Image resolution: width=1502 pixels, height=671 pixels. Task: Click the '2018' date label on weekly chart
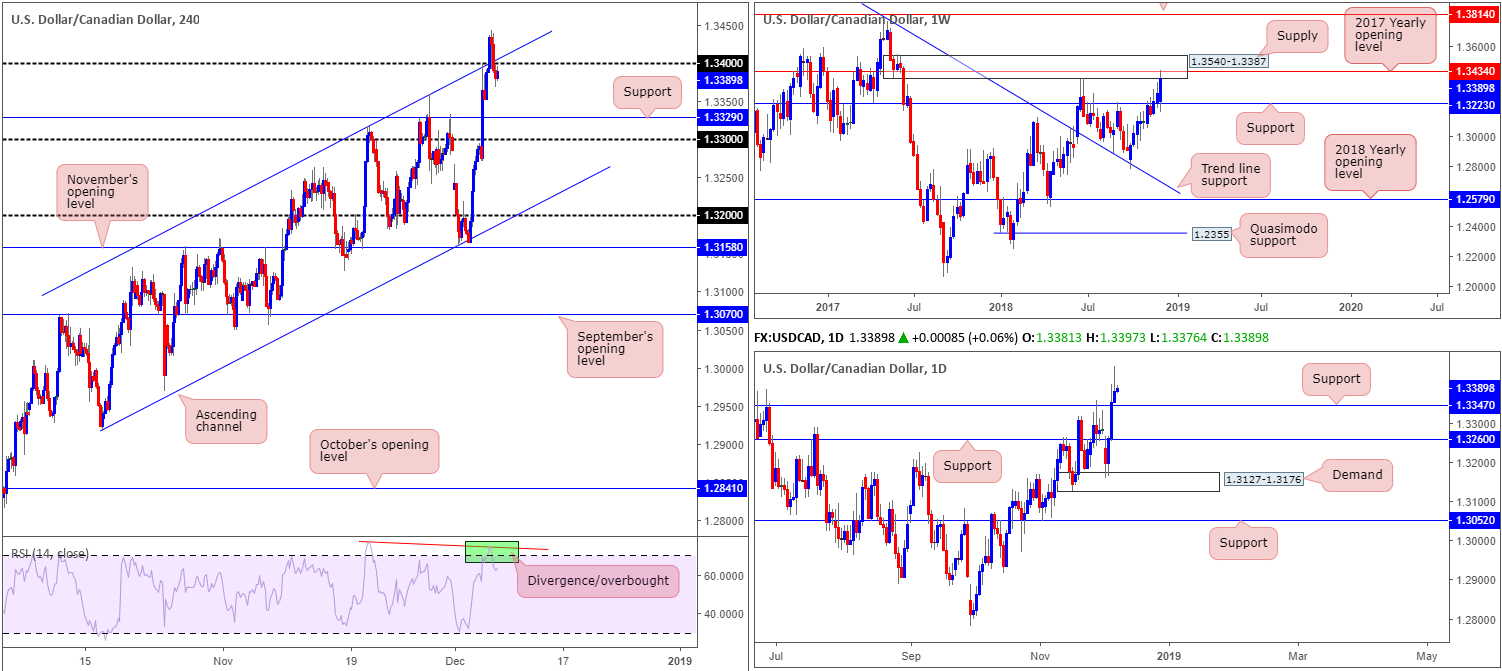tap(1002, 307)
